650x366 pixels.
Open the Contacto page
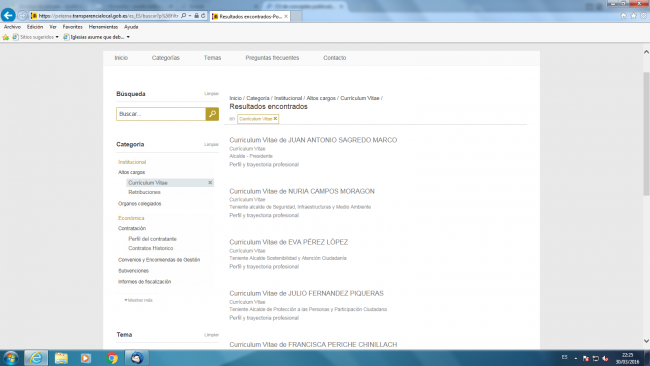tap(335, 58)
